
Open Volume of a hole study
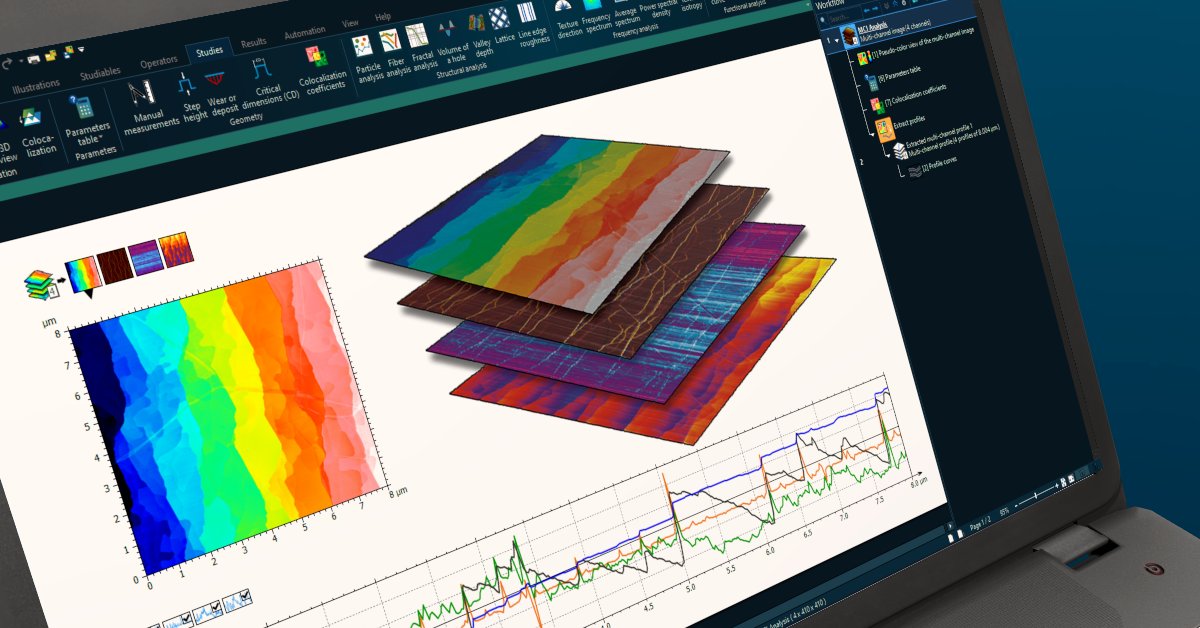click(x=452, y=42)
